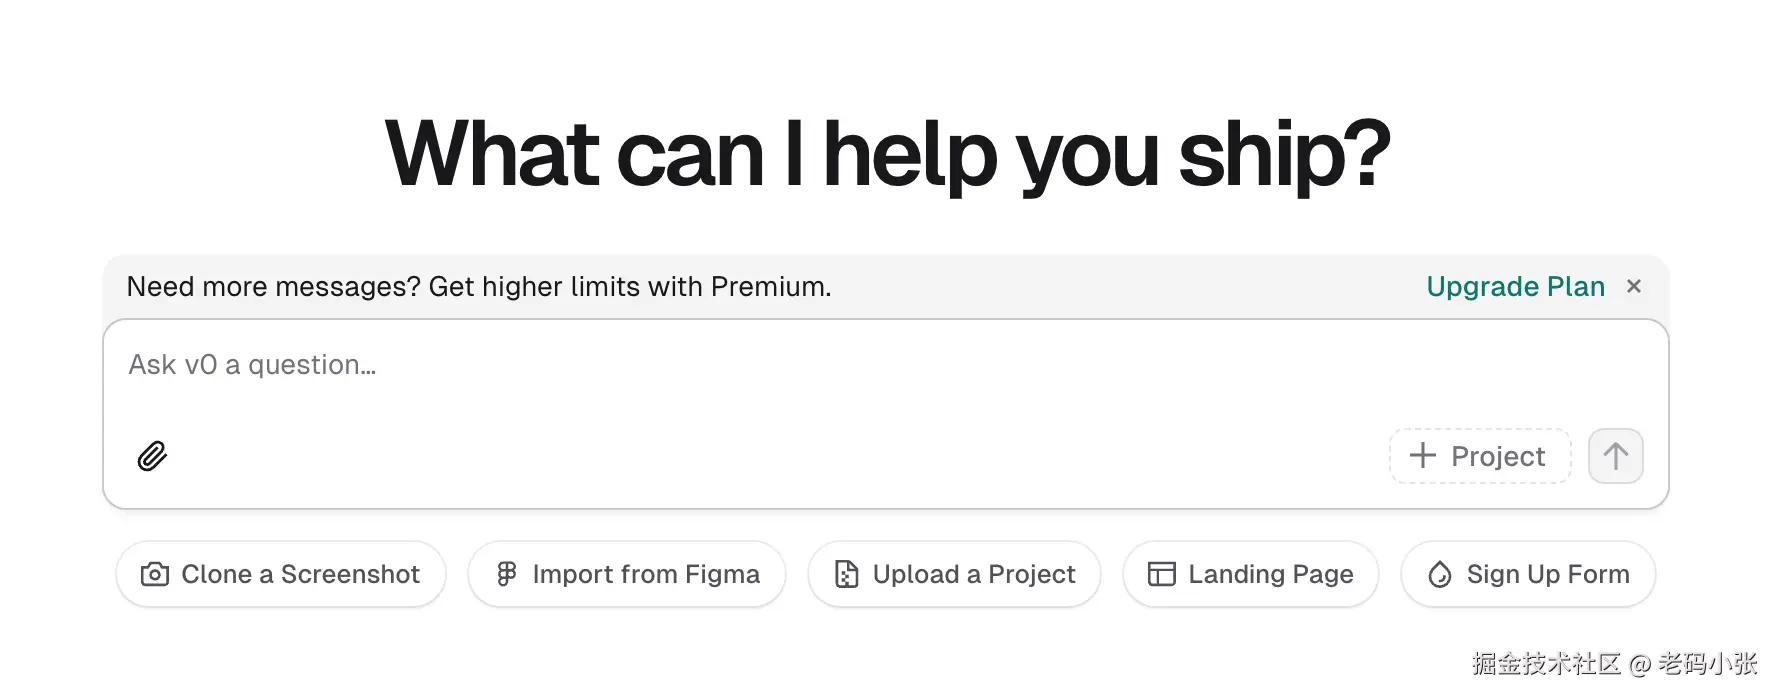This screenshot has width=1778, height=698.
Task: Dismiss the Premium limits banner
Action: point(1634,286)
